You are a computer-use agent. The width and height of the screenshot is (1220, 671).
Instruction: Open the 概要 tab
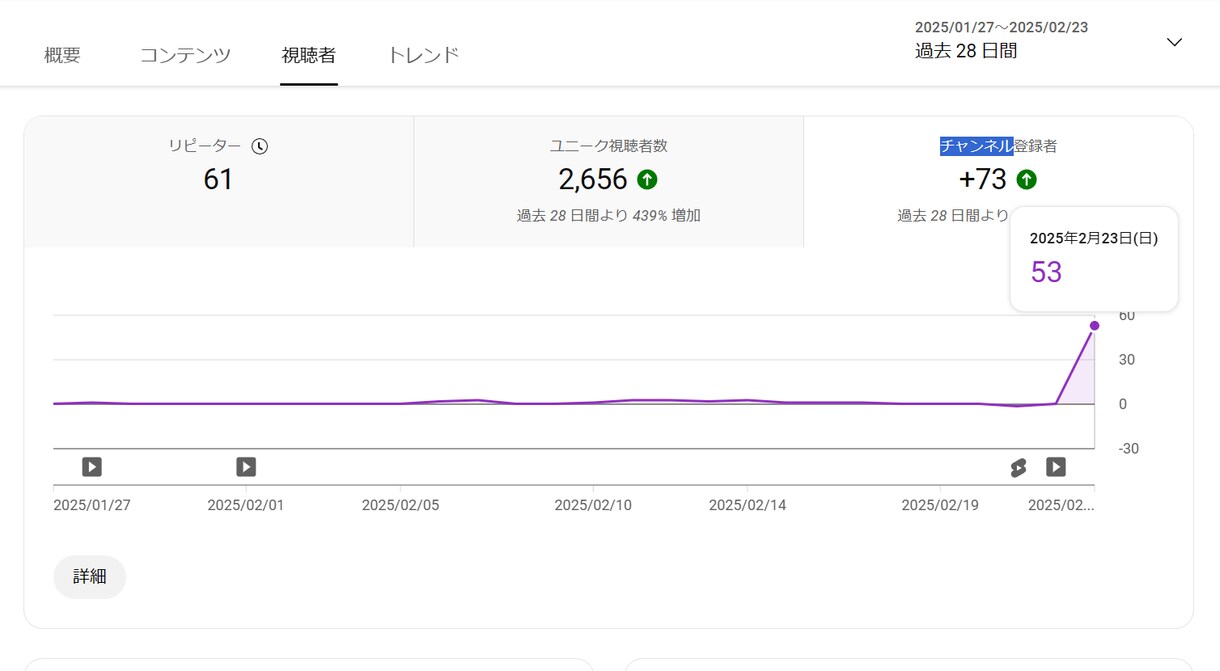pos(62,55)
